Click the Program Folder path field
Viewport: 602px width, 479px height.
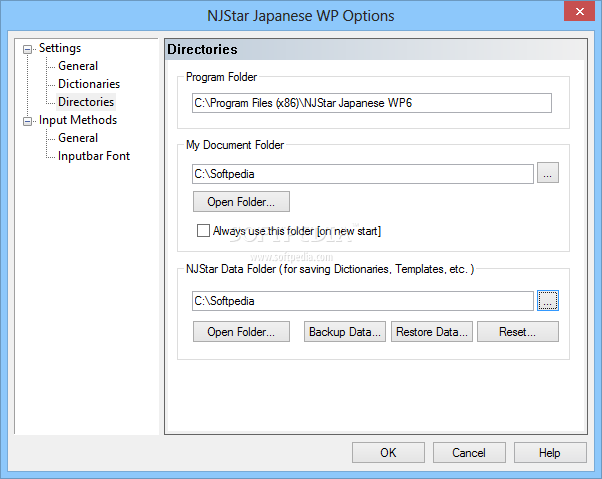click(372, 103)
